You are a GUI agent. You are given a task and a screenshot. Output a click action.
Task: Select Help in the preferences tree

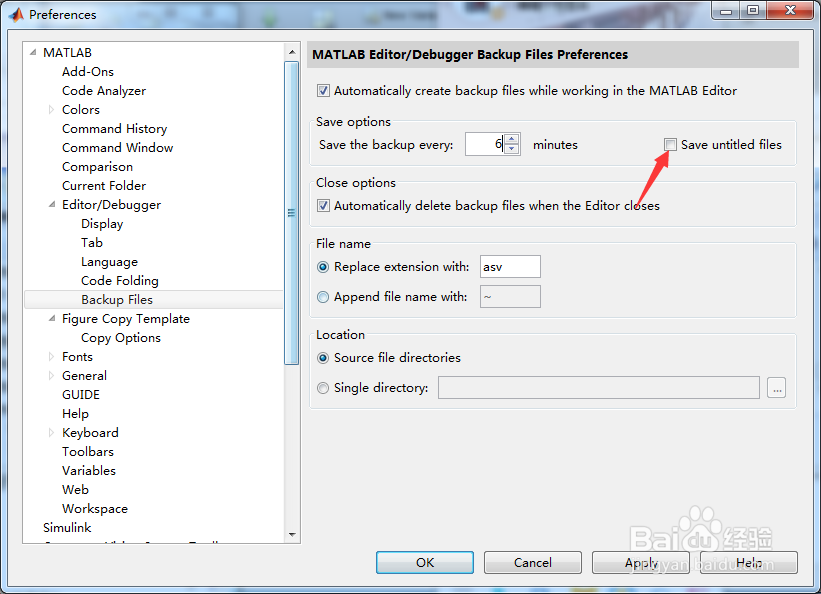(75, 414)
